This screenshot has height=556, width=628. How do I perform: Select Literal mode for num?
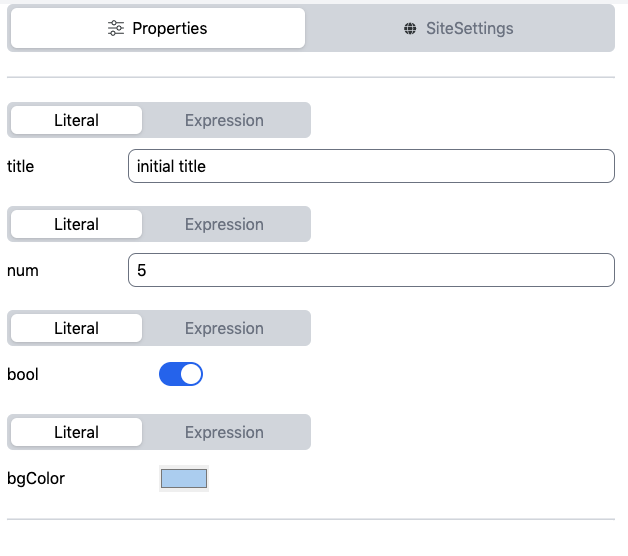(x=76, y=224)
